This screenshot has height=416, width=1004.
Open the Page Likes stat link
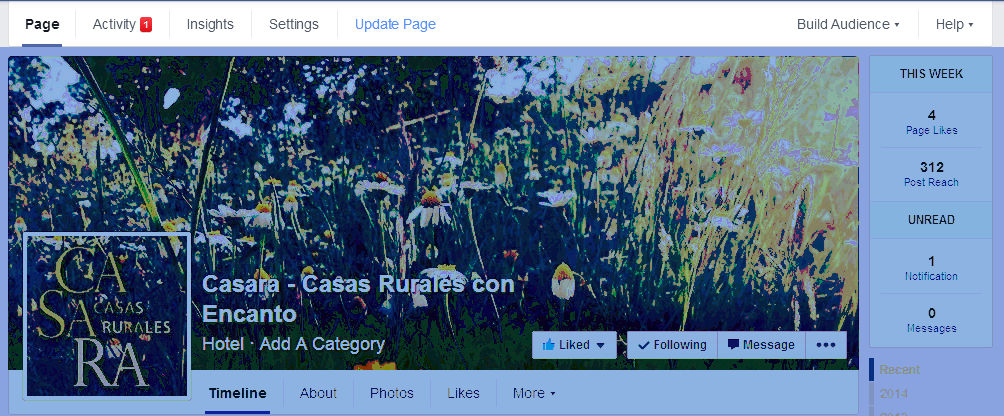click(x=932, y=131)
